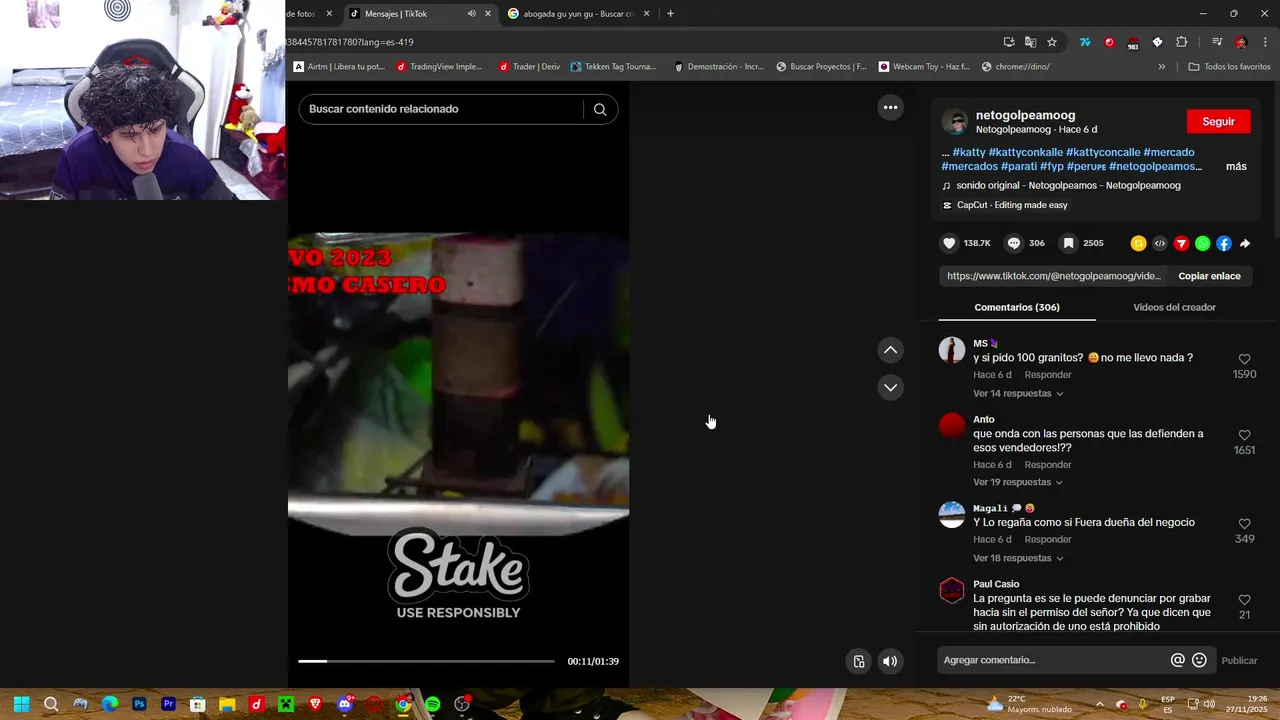Viewport: 1280px width, 720px height.
Task: Expand 19 replies under Anto's comment
Action: pos(1018,482)
